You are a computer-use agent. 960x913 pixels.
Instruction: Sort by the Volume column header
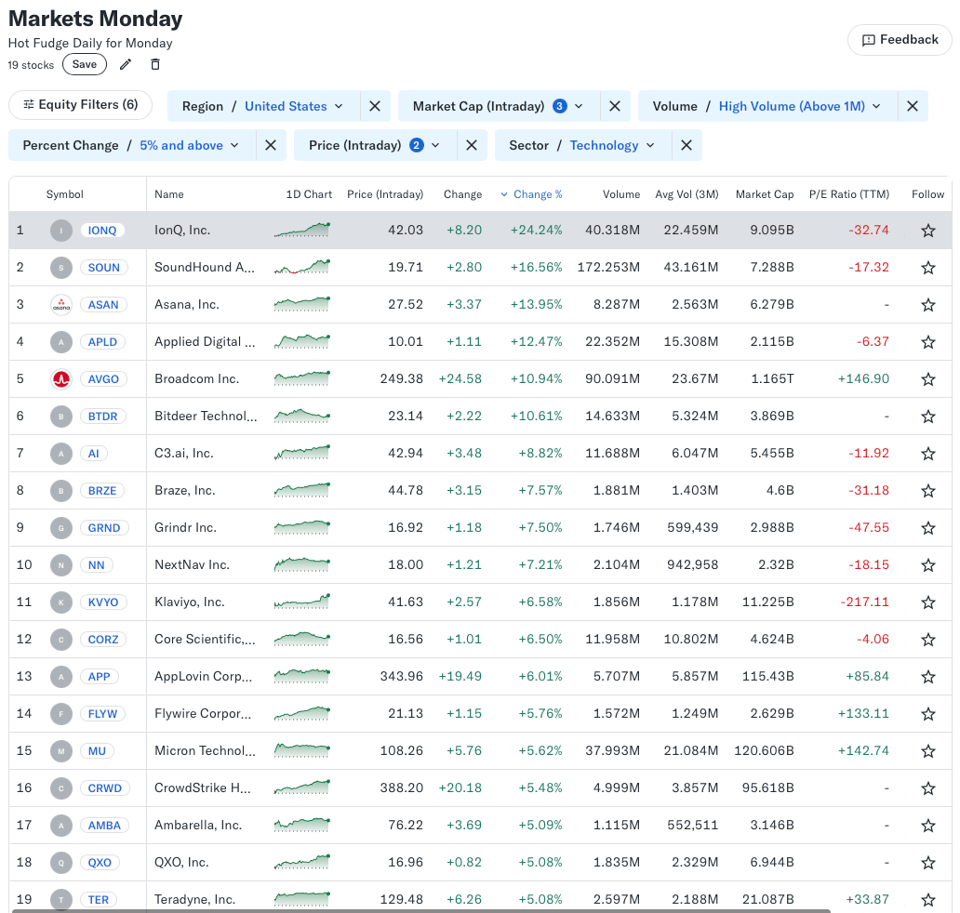pos(621,194)
